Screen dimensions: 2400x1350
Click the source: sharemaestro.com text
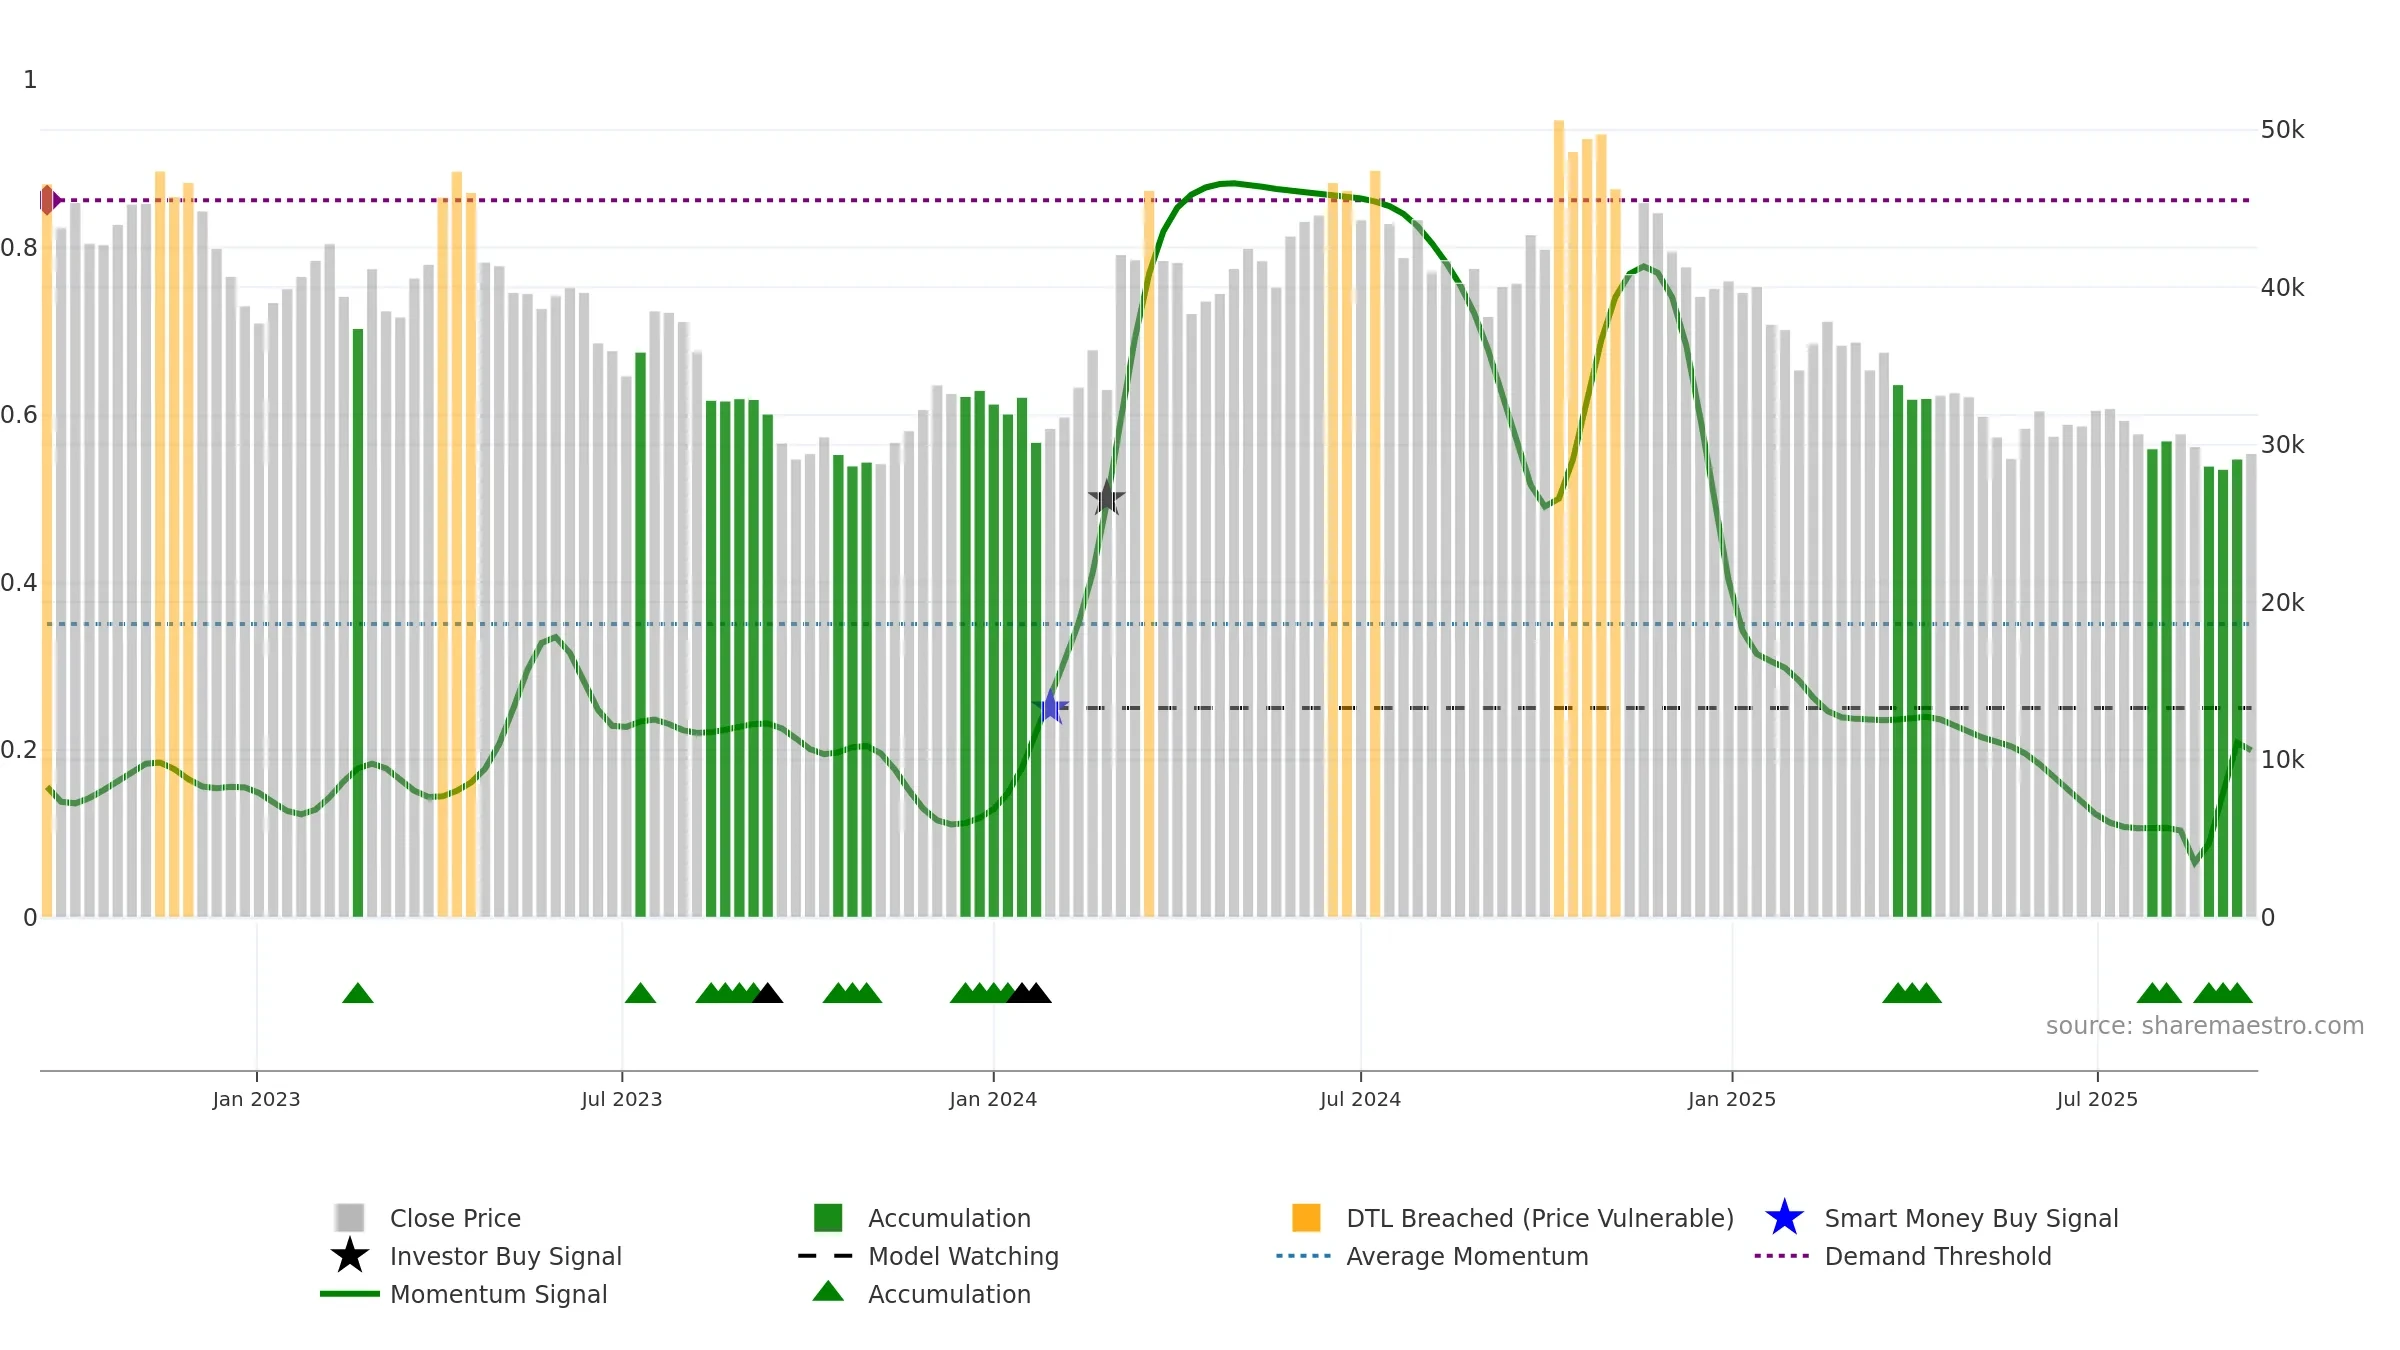(x=2204, y=1026)
